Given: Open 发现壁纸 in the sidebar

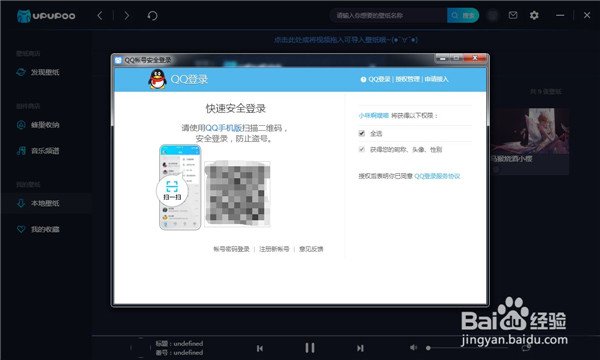Looking at the screenshot, I should pos(46,72).
